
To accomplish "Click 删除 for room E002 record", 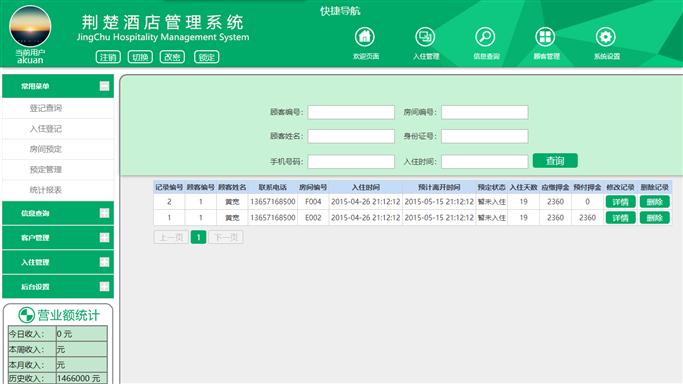I will click(x=654, y=218).
